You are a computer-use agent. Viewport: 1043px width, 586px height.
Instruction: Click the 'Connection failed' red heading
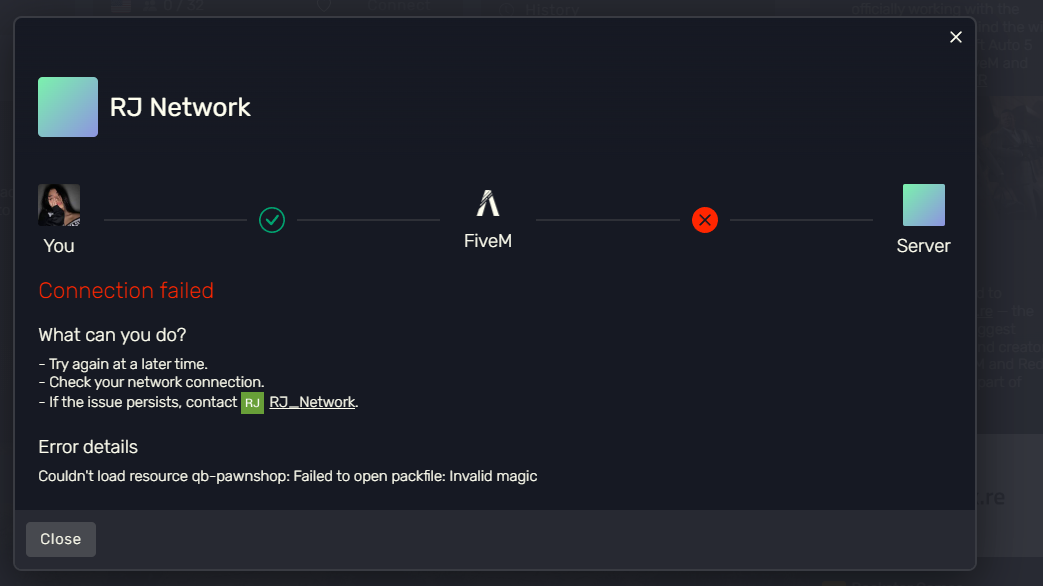pyautogui.click(x=126, y=291)
